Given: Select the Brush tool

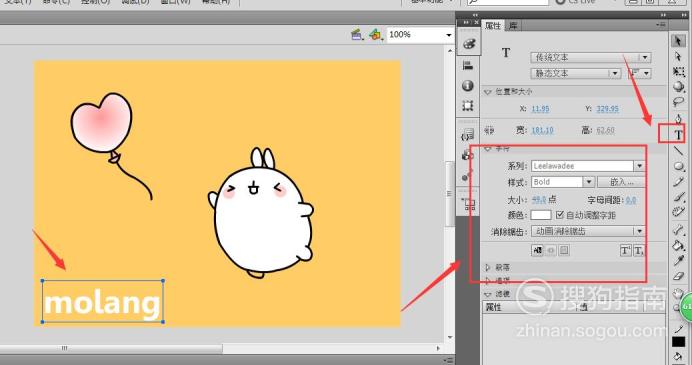Looking at the screenshot, I should coord(678,197).
